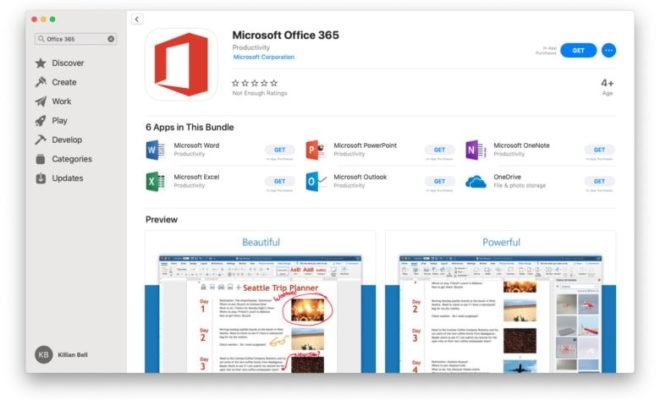This screenshot has width=660, height=400.
Task: Show the Updates section
Action: (67, 178)
